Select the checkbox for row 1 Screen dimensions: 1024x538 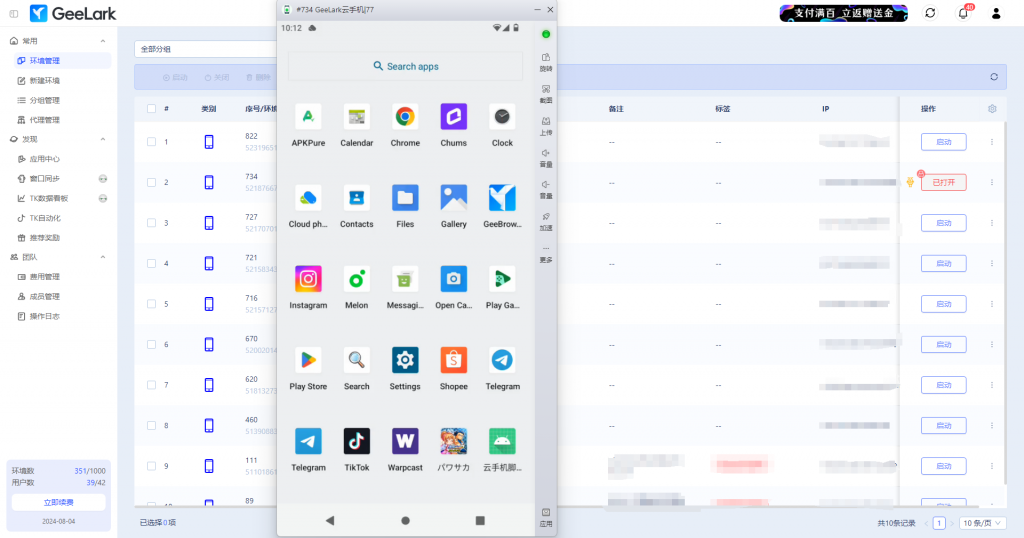[x=151, y=142]
